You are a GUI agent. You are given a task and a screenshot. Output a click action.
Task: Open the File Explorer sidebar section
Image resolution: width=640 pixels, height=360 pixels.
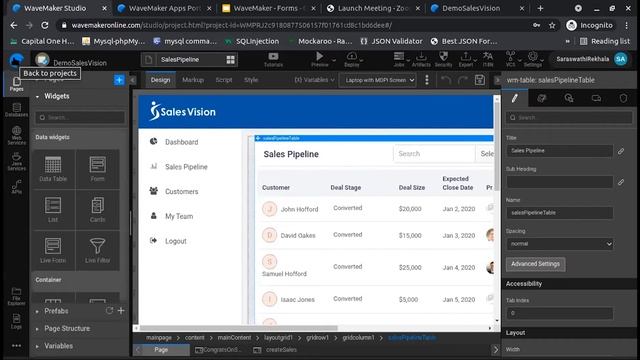tap(16, 296)
